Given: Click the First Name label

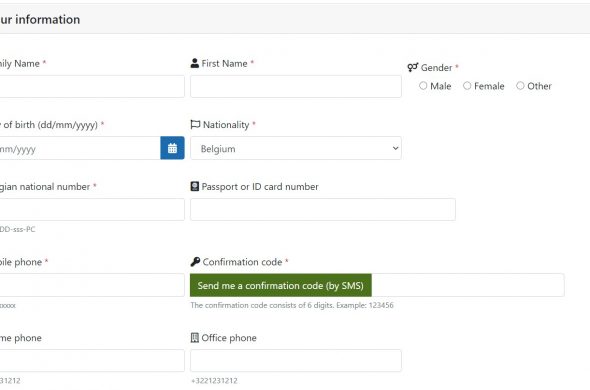Looking at the screenshot, I should [x=224, y=63].
